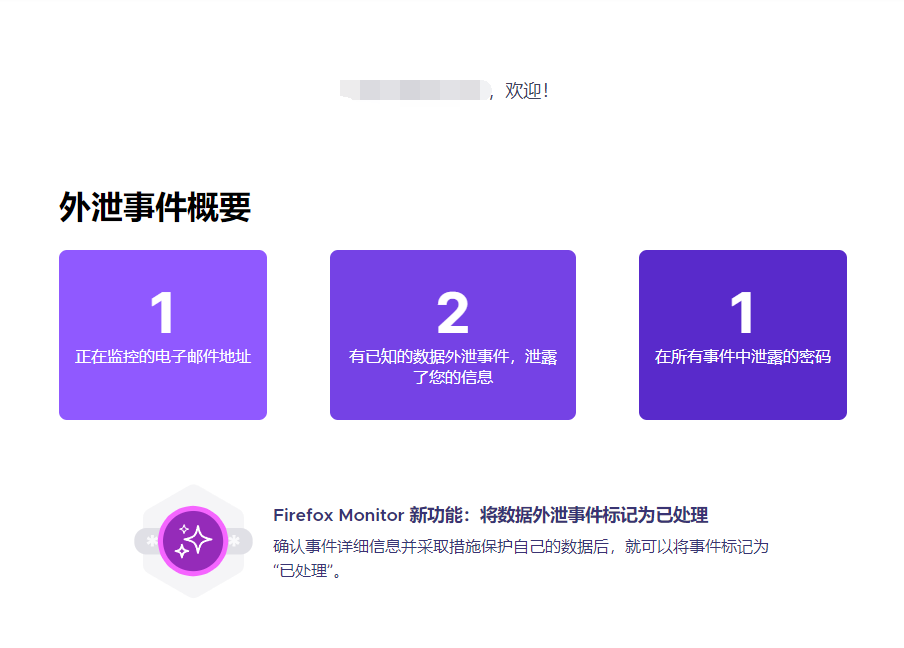
Task: Click the 欢迎! greeting text
Action: tap(526, 91)
